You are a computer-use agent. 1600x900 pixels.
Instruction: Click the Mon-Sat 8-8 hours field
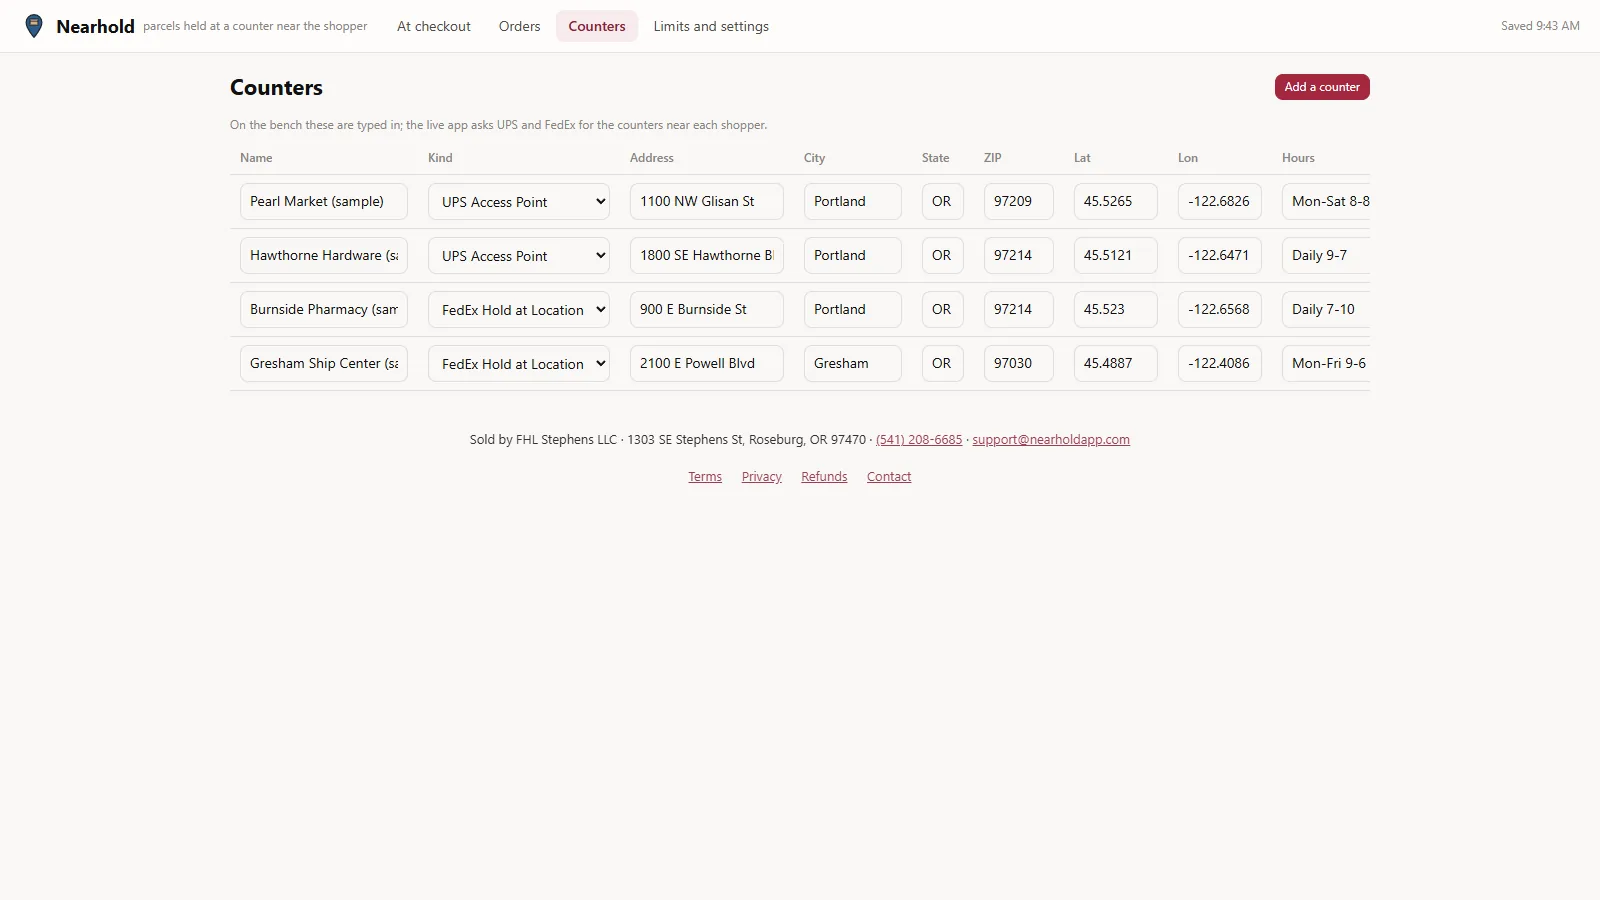click(1326, 201)
